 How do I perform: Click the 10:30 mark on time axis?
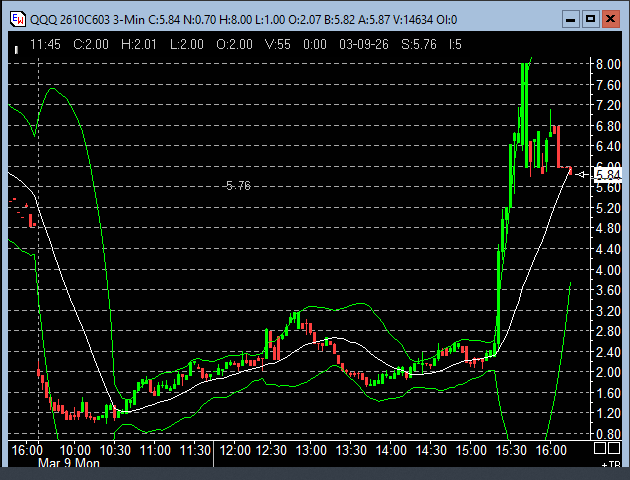pos(115,451)
